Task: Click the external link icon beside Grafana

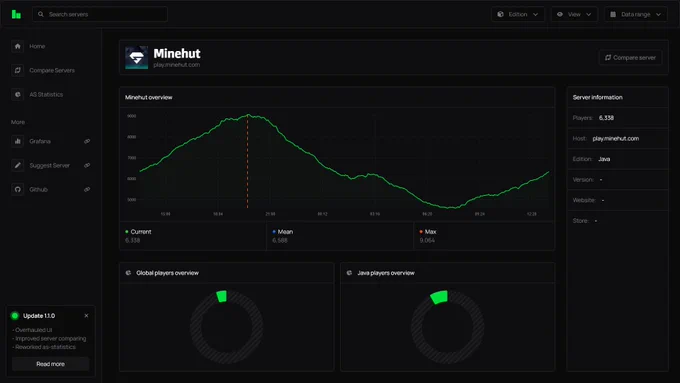Action: (87, 141)
